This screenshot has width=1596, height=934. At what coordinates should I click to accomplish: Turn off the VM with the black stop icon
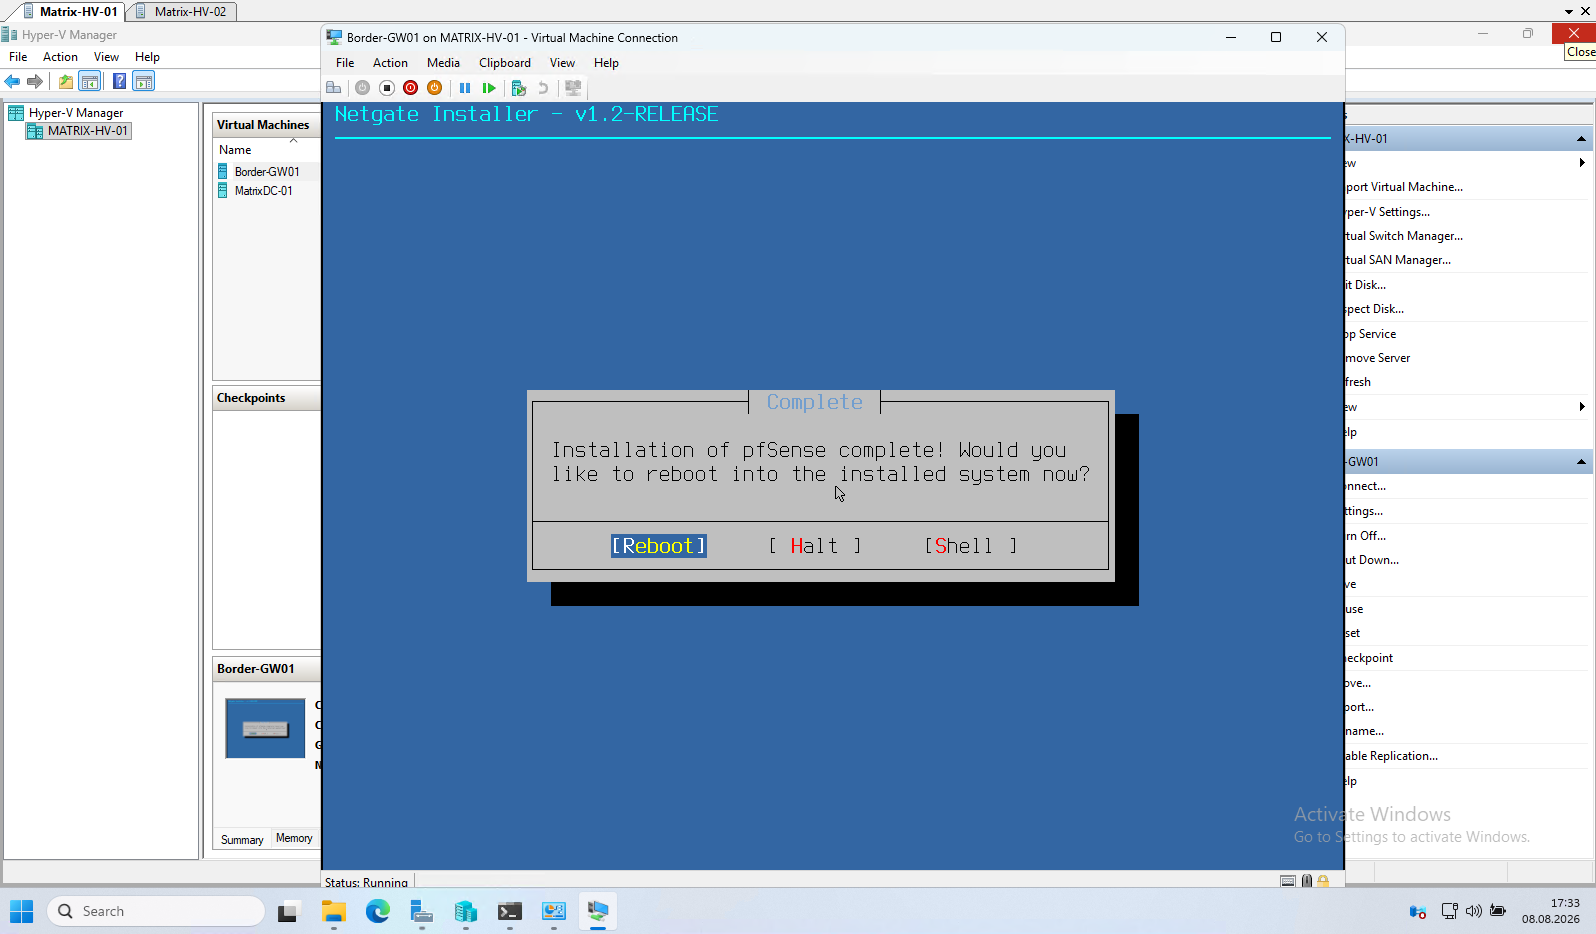[x=386, y=88]
